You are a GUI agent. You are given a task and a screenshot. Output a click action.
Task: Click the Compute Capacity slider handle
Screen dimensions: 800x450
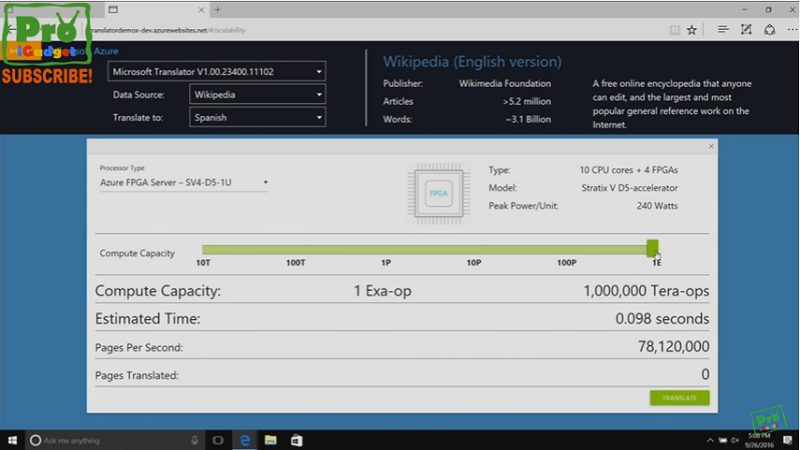[652, 249]
